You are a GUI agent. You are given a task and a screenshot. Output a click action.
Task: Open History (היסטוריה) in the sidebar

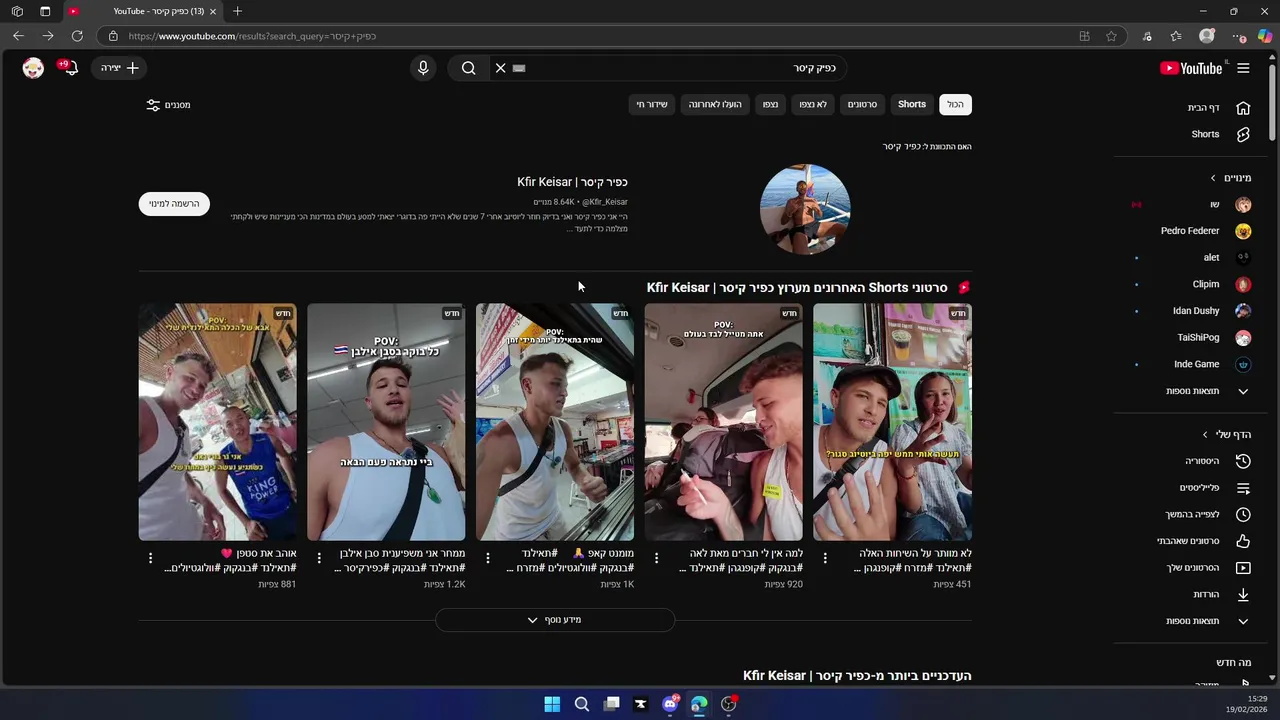[x=1214, y=461]
